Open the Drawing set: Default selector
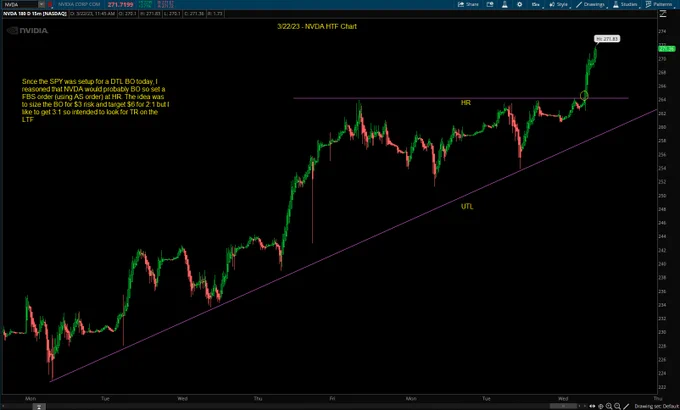 tap(656, 406)
